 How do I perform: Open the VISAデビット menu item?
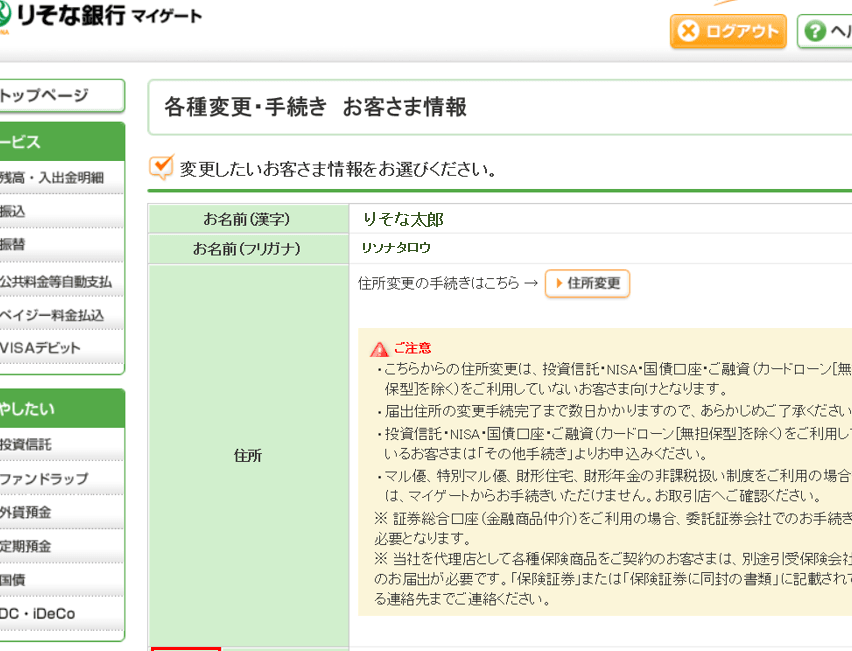[x=41, y=348]
